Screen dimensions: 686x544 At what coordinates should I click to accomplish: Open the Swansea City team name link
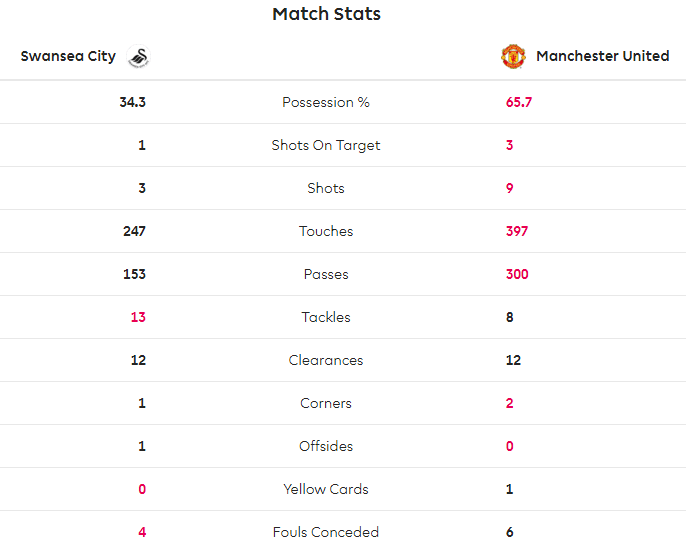pyautogui.click(x=68, y=56)
